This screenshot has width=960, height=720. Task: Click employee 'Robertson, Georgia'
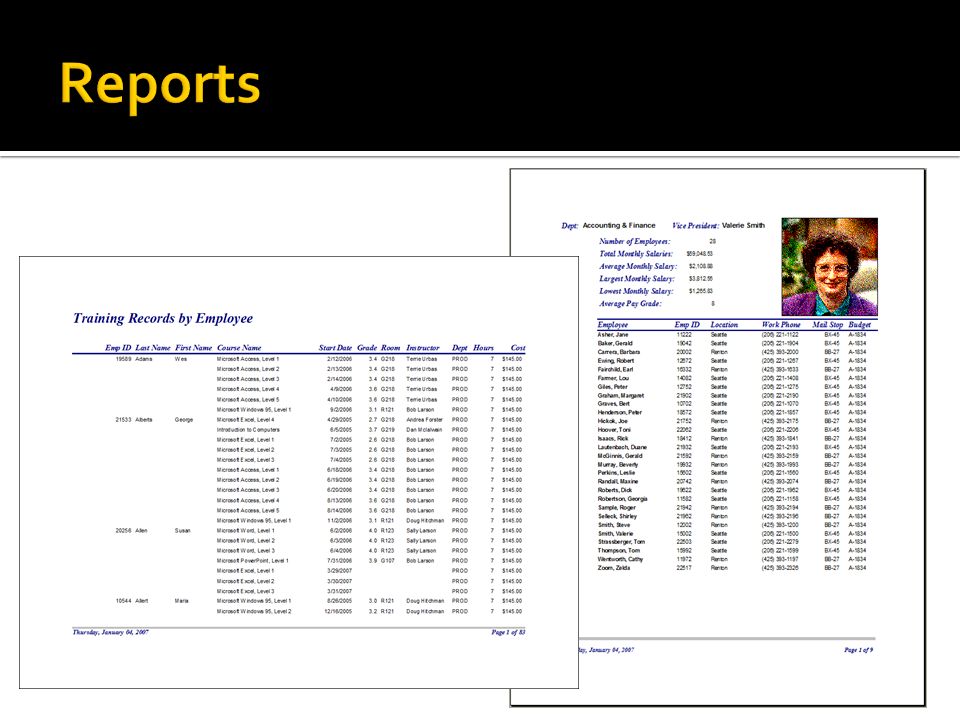pyautogui.click(x=623, y=499)
